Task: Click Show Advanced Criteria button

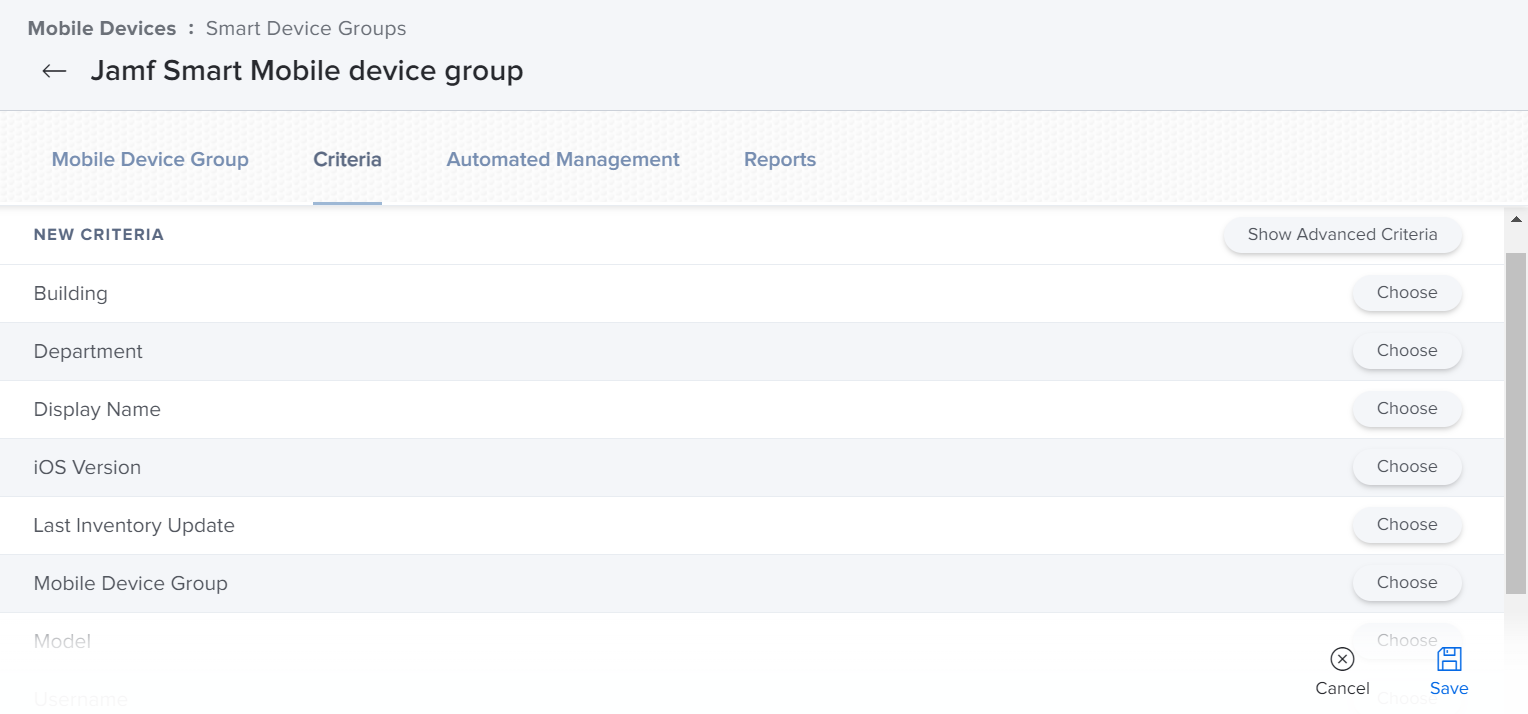Action: (x=1342, y=235)
